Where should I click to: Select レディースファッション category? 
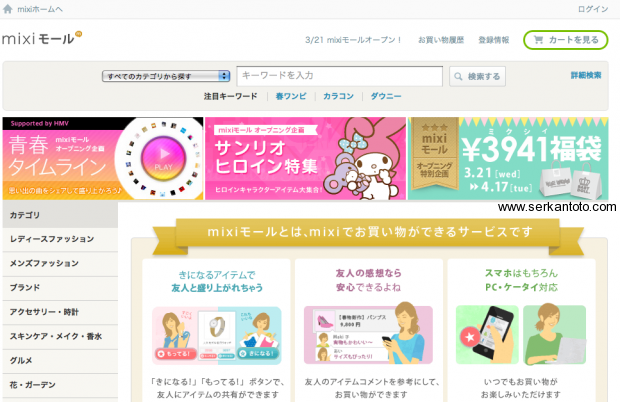60,239
